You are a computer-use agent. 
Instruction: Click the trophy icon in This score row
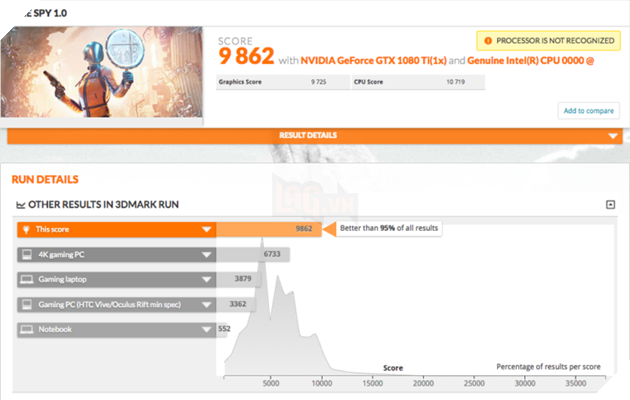tap(27, 230)
